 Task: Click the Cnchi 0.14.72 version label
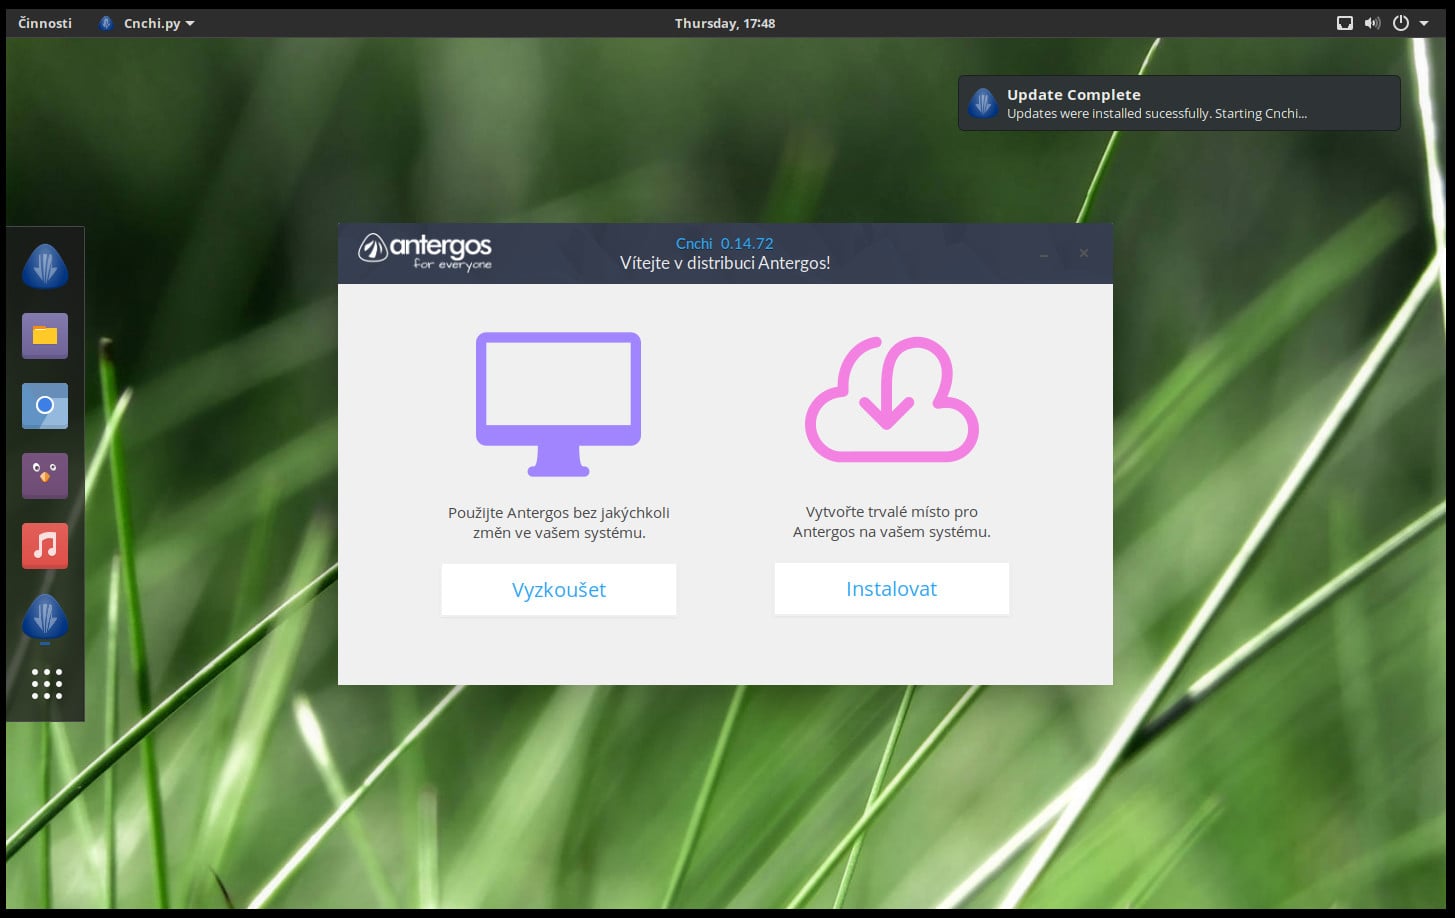click(x=723, y=243)
